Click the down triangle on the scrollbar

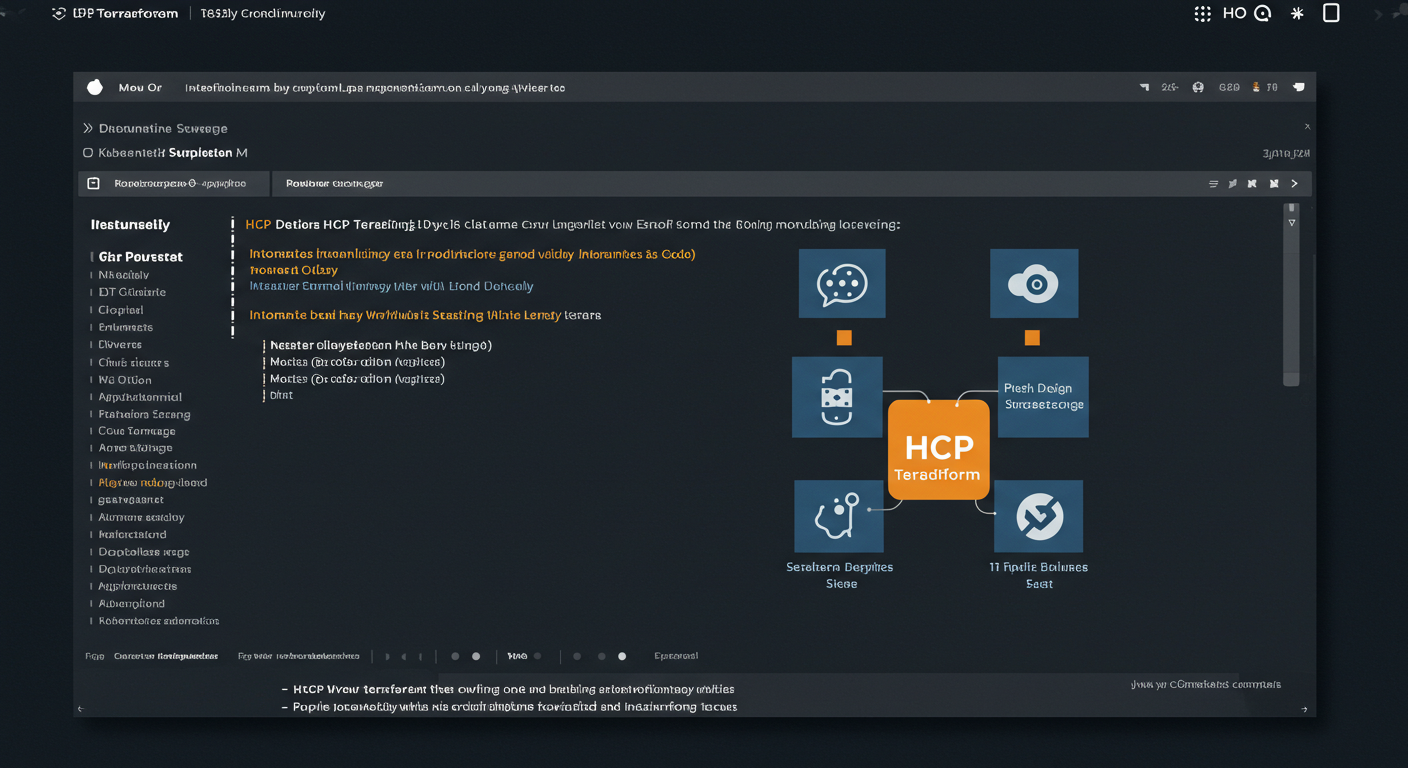click(1292, 223)
